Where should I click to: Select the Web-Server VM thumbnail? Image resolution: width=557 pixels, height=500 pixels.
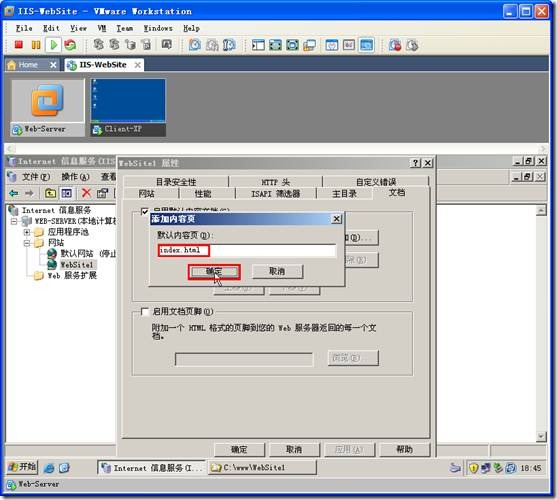click(x=48, y=108)
